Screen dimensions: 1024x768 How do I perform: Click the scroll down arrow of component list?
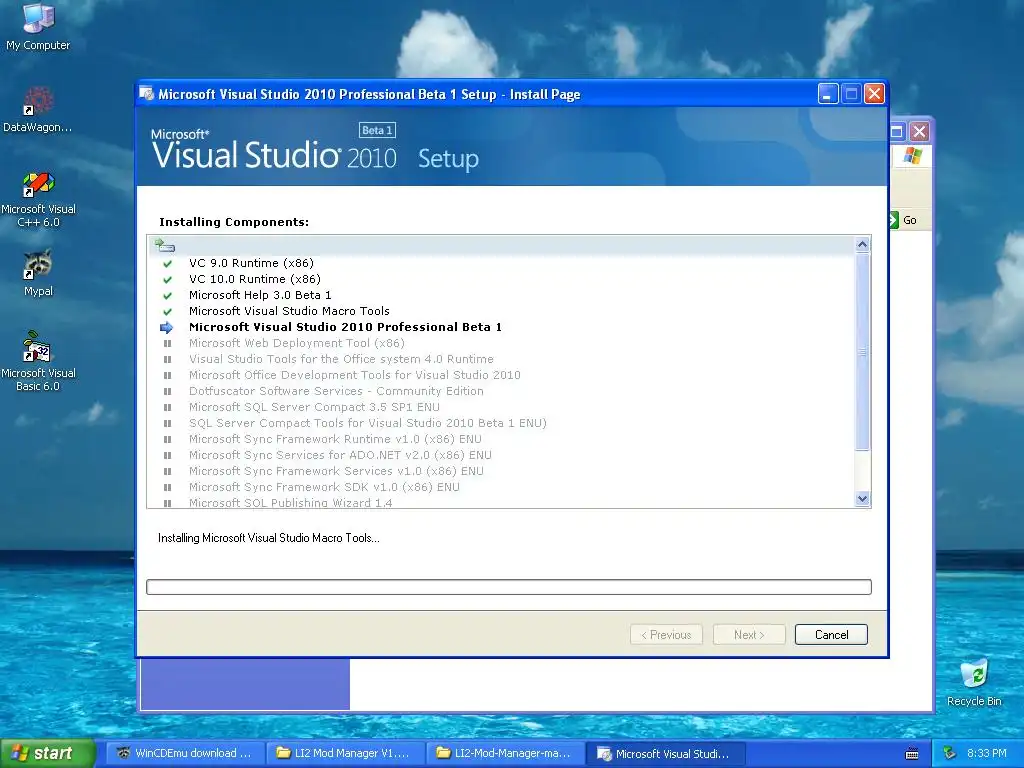(x=862, y=499)
